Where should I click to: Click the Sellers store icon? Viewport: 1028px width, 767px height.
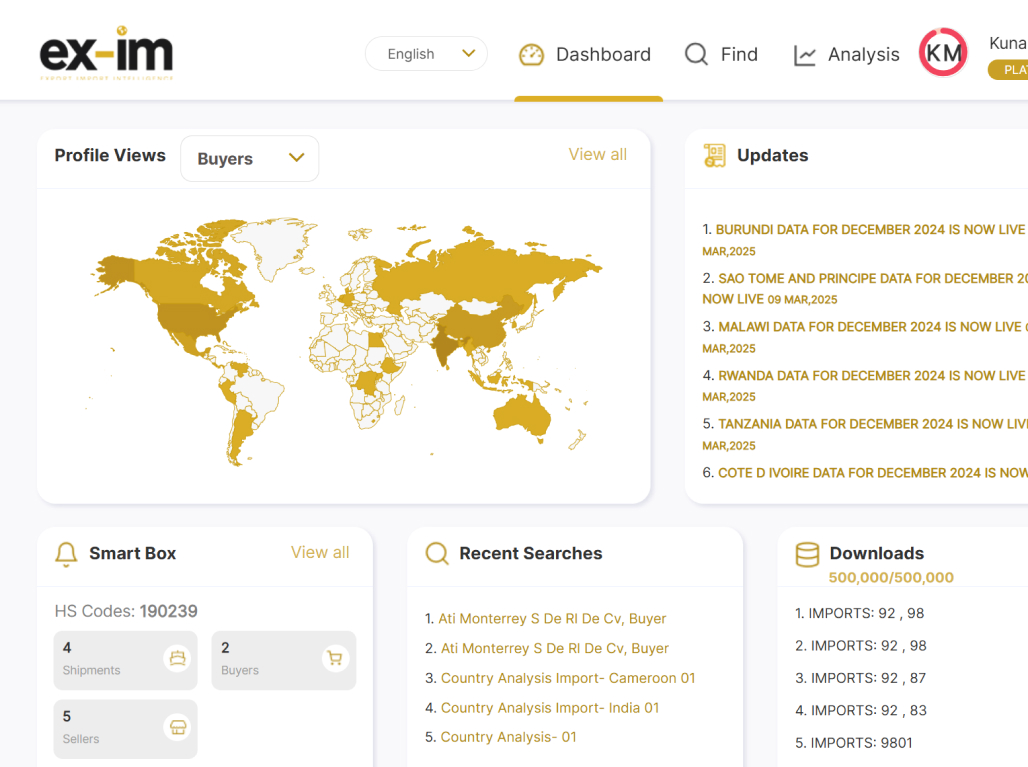pyautogui.click(x=177, y=727)
